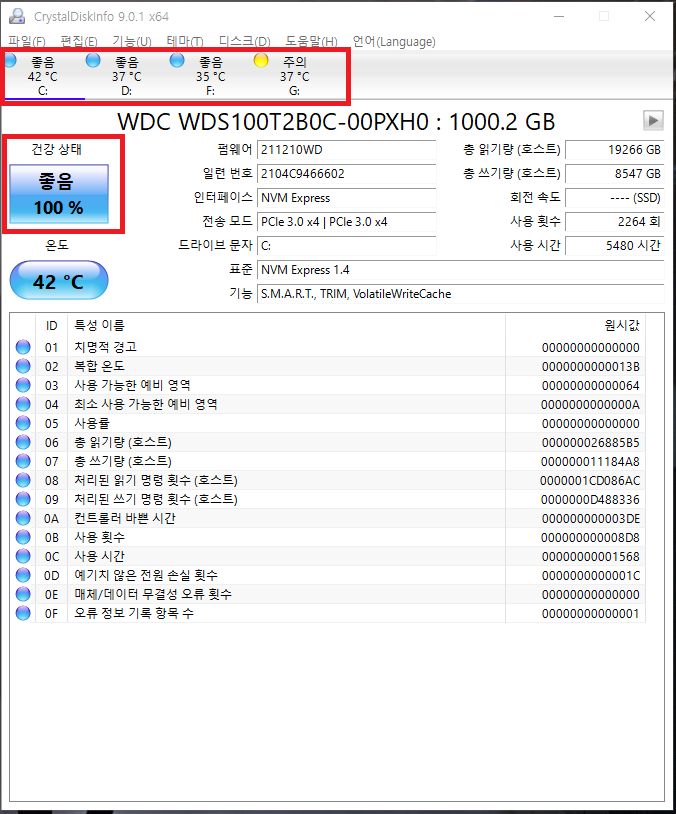Click the 회전 속도 value ---- (SSD)
This screenshot has width=676, height=814.
pos(615,198)
